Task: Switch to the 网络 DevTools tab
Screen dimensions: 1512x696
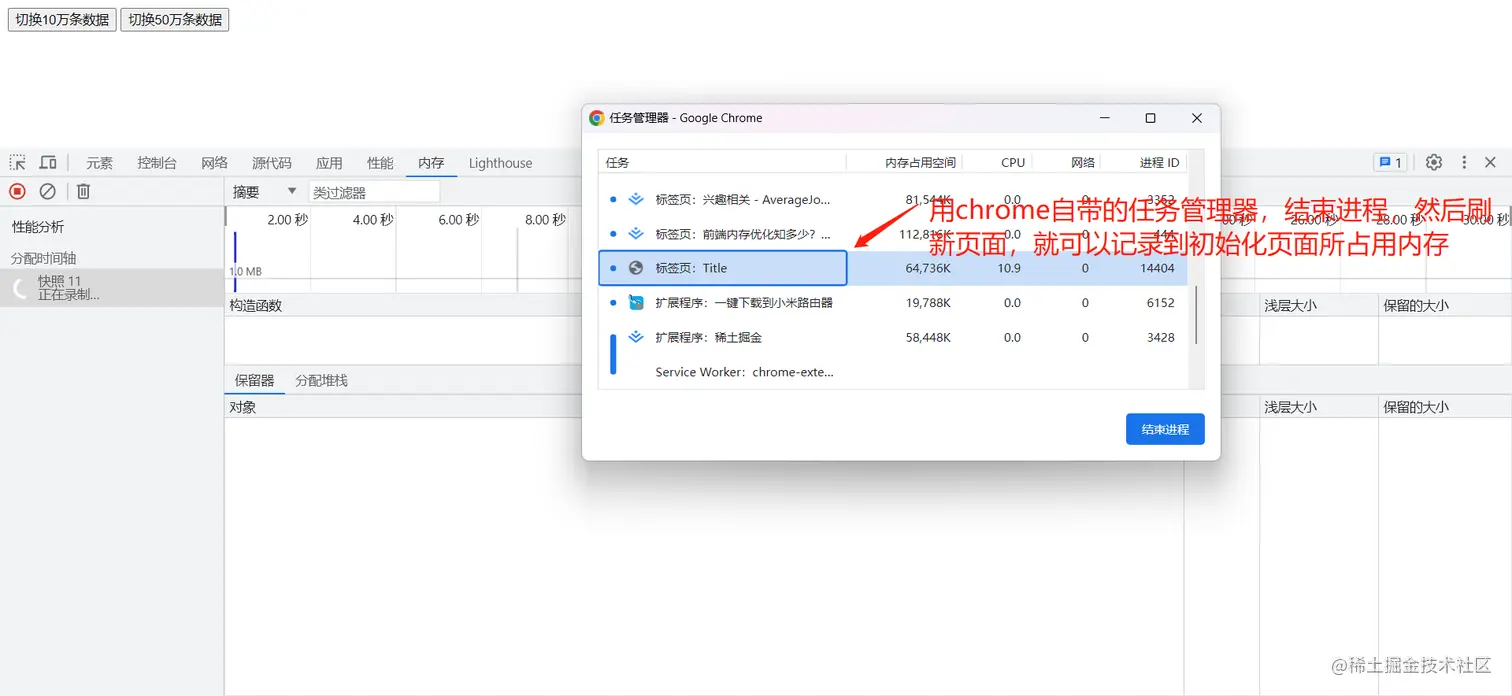Action: coord(215,163)
